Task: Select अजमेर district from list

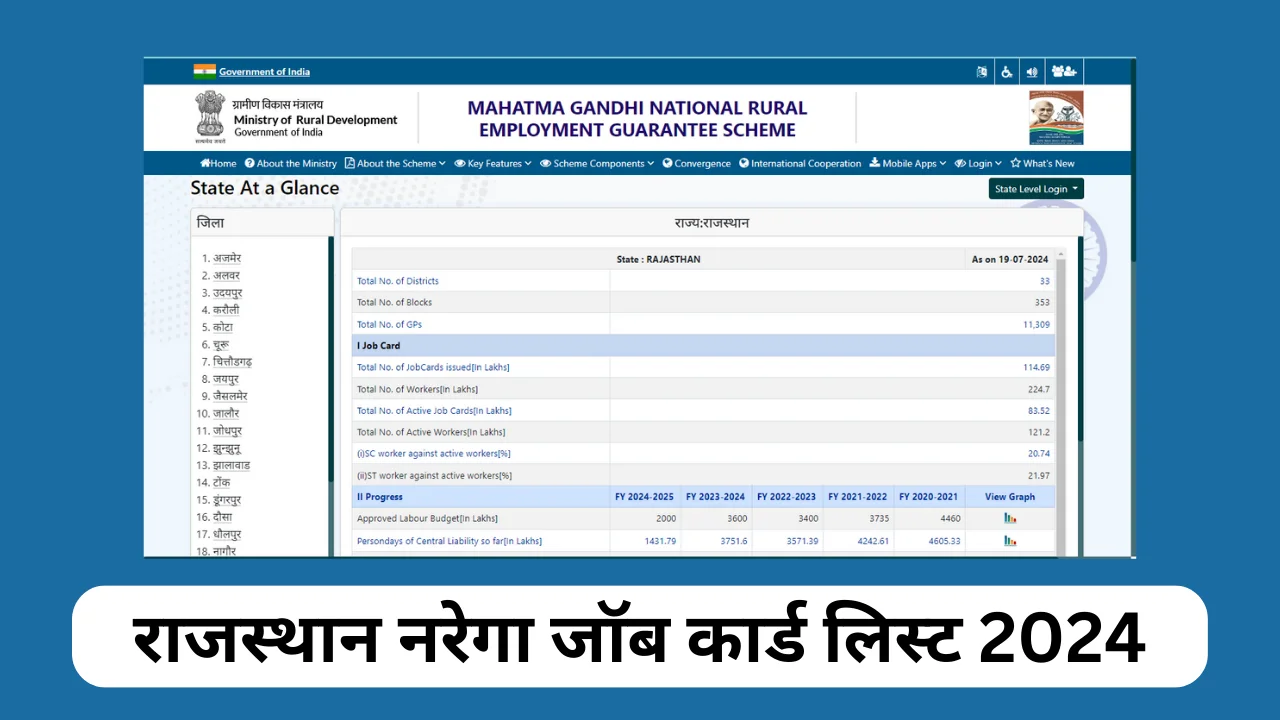Action: (227, 258)
